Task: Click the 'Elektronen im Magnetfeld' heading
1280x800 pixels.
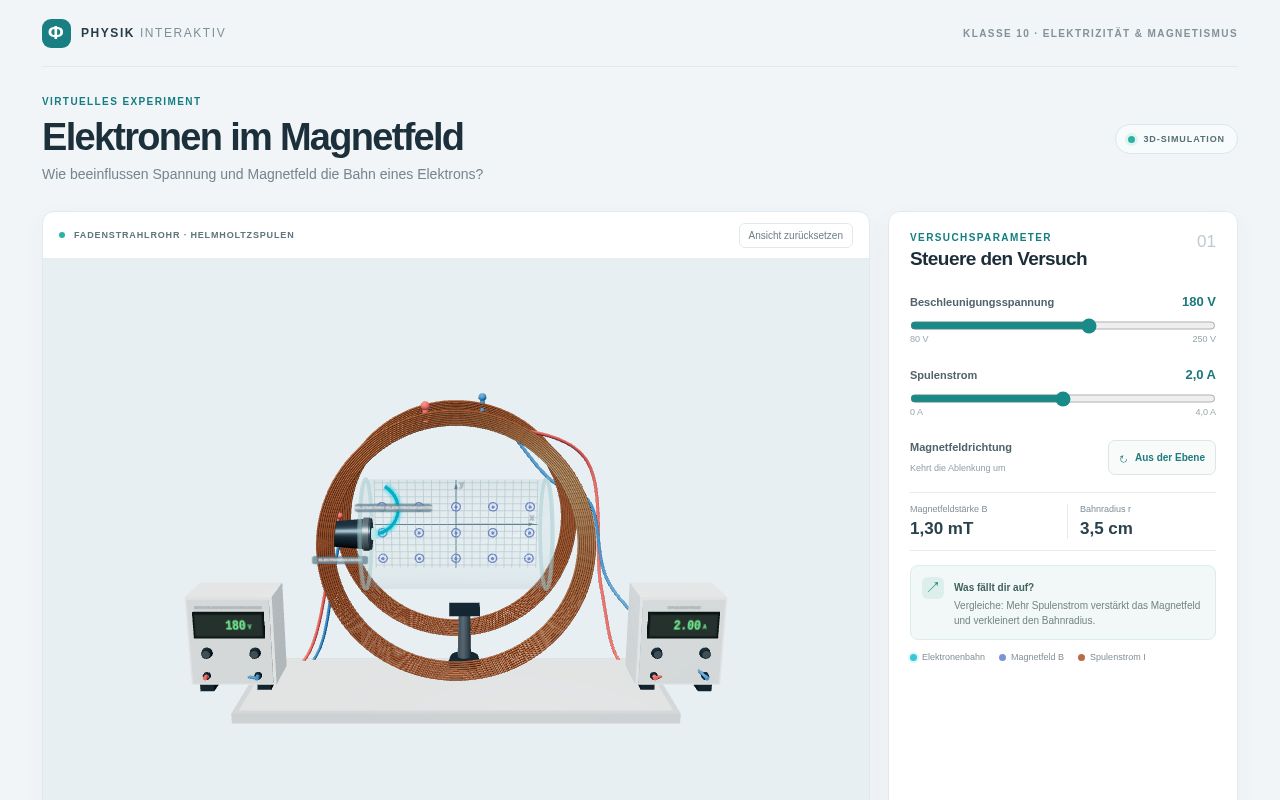Action: click(252, 137)
